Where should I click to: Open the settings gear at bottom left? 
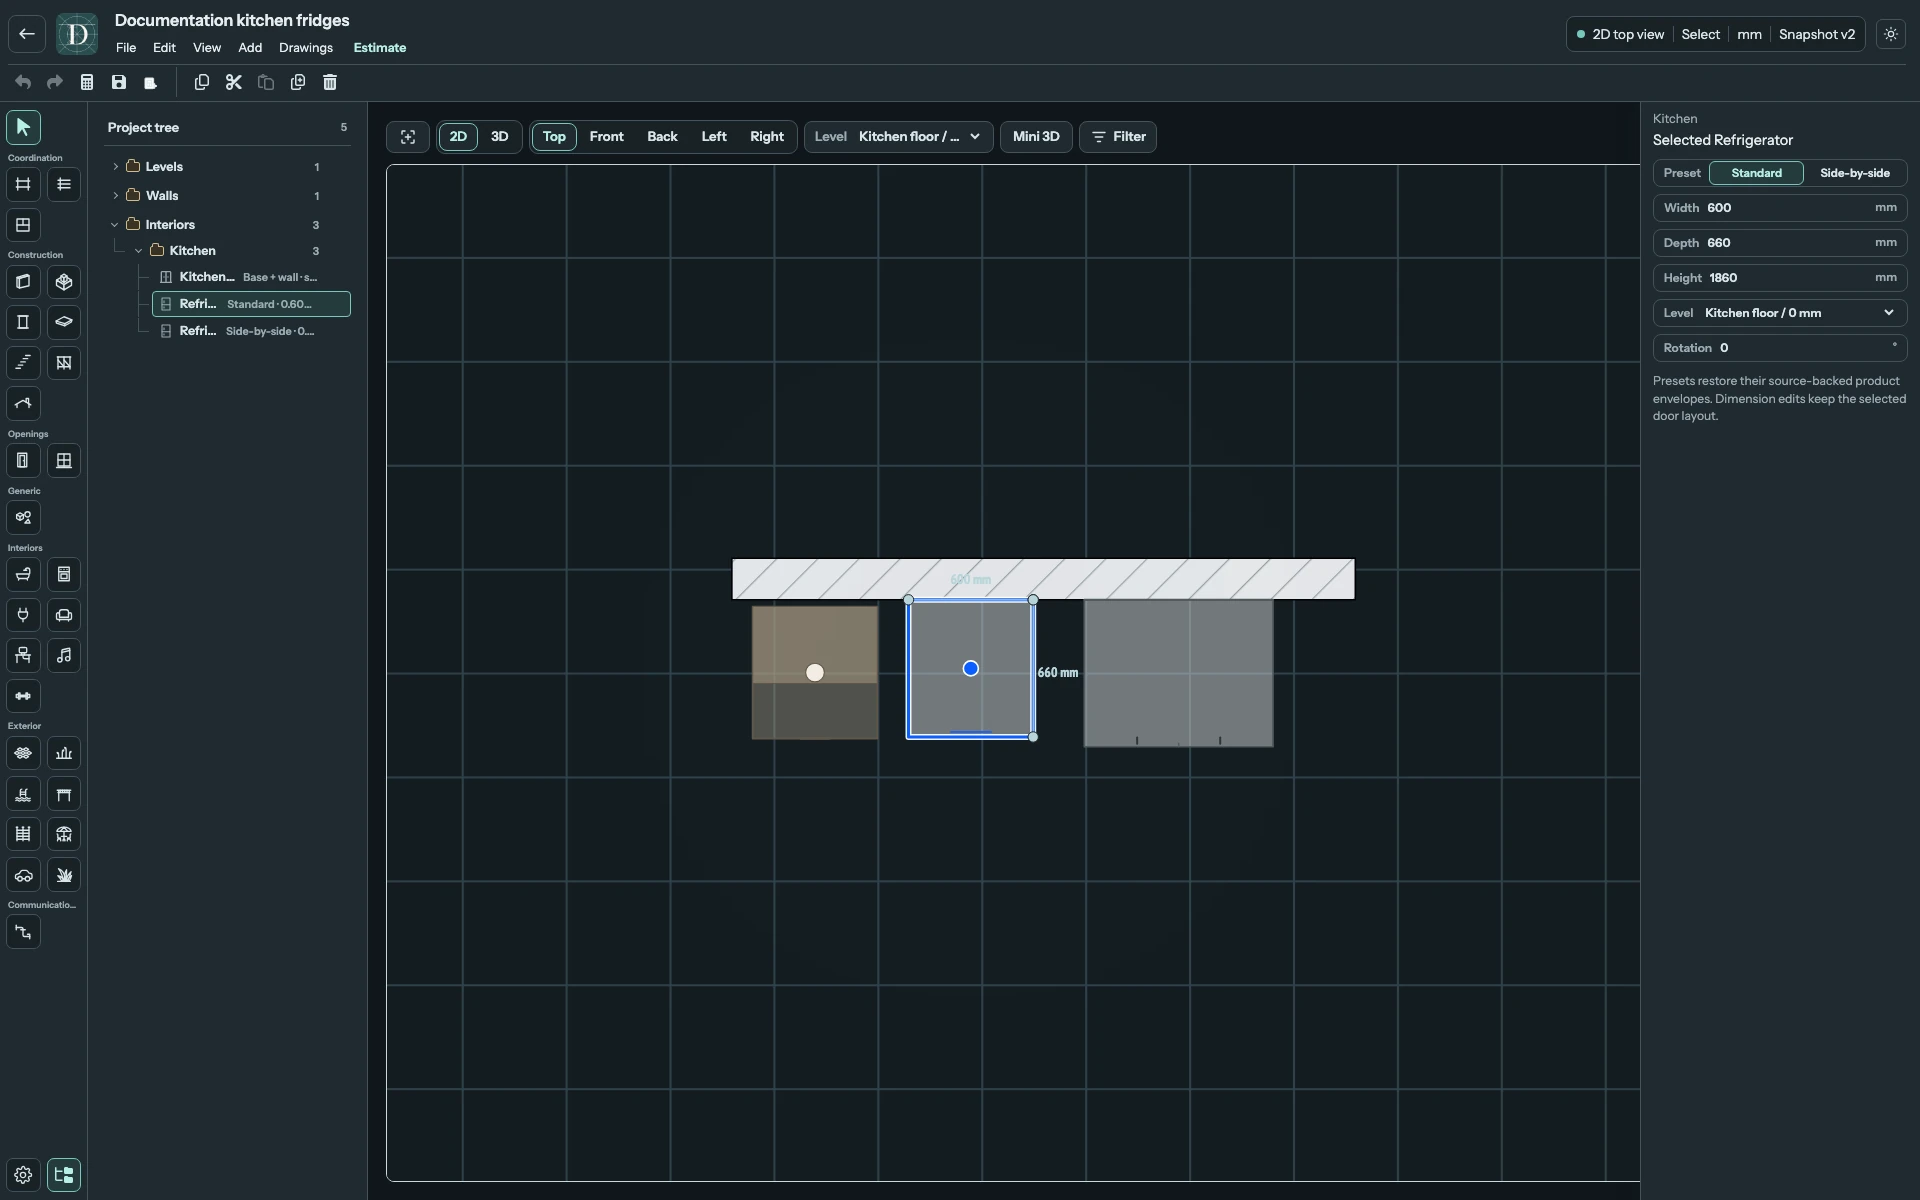coord(23,1175)
